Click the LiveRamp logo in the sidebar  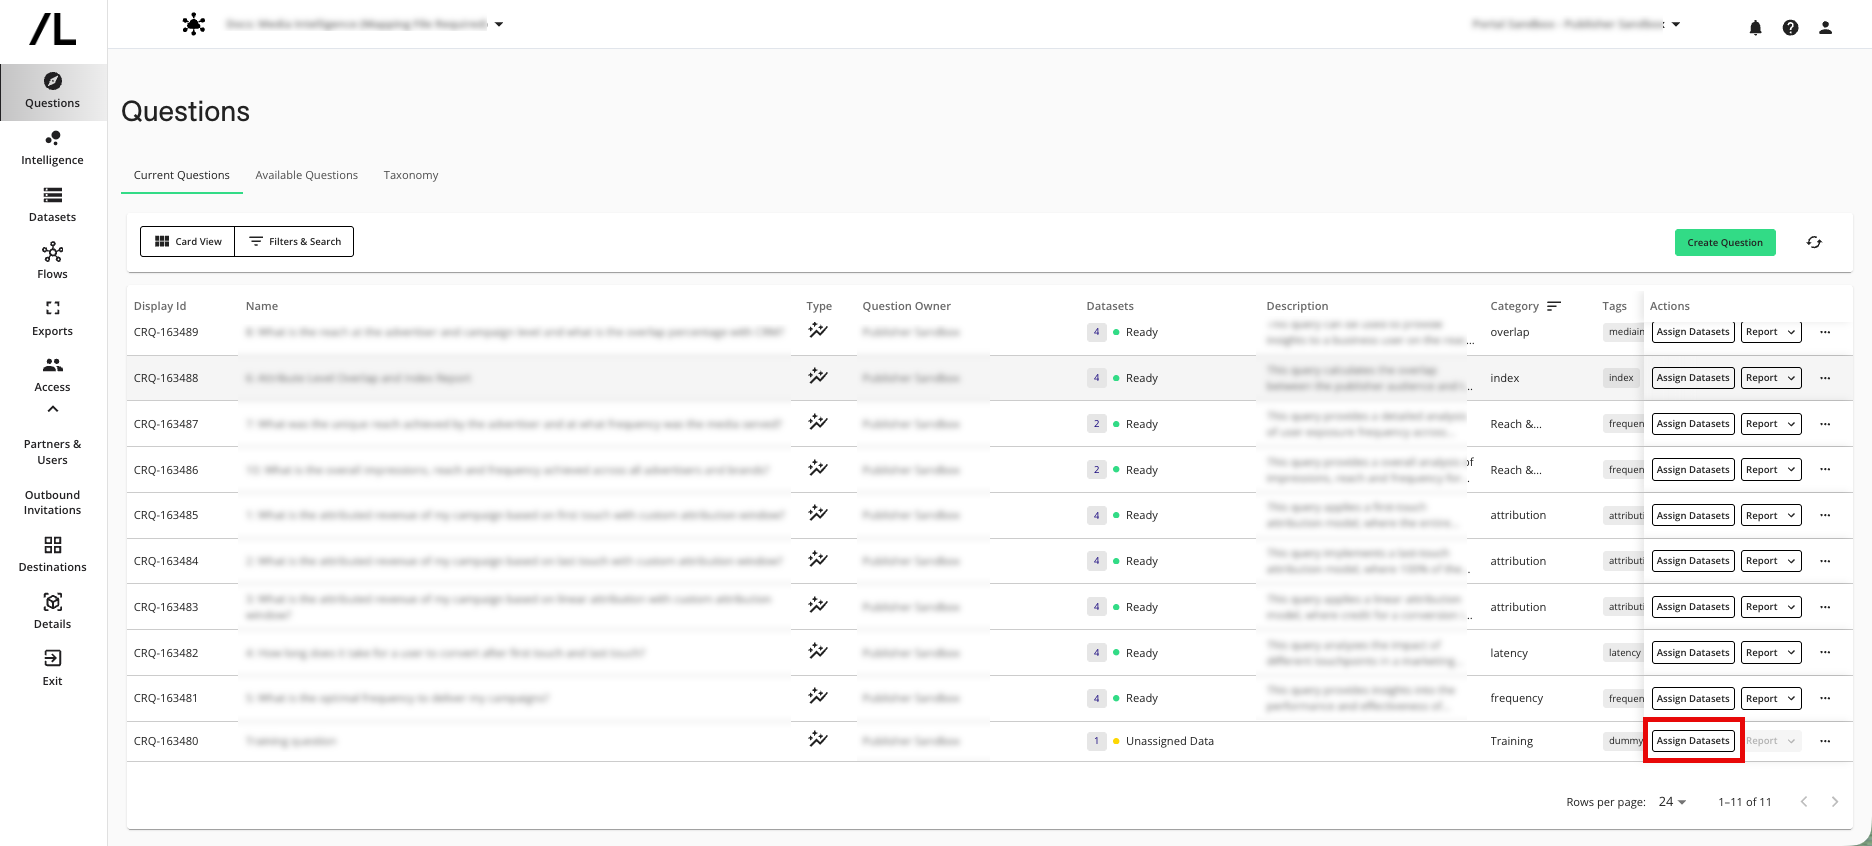pyautogui.click(x=53, y=29)
